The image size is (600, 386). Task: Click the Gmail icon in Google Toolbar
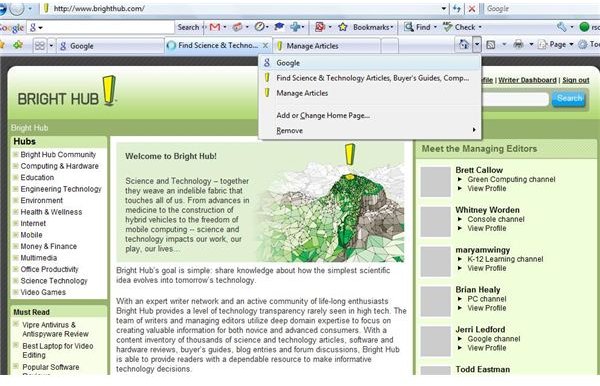coord(215,27)
